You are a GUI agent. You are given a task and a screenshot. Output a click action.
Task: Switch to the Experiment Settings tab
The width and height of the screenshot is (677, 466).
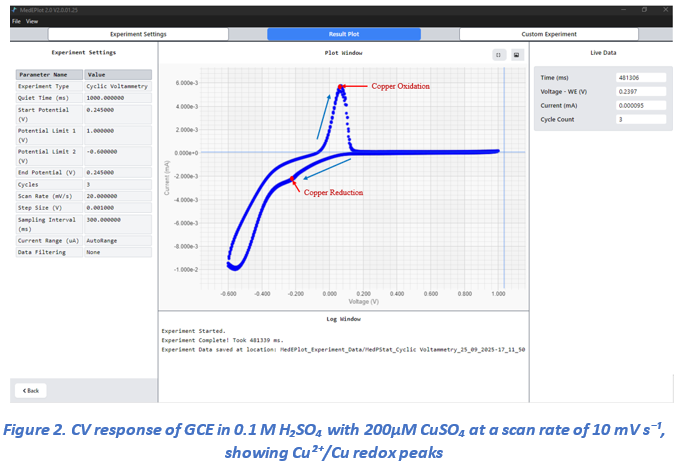point(138,34)
